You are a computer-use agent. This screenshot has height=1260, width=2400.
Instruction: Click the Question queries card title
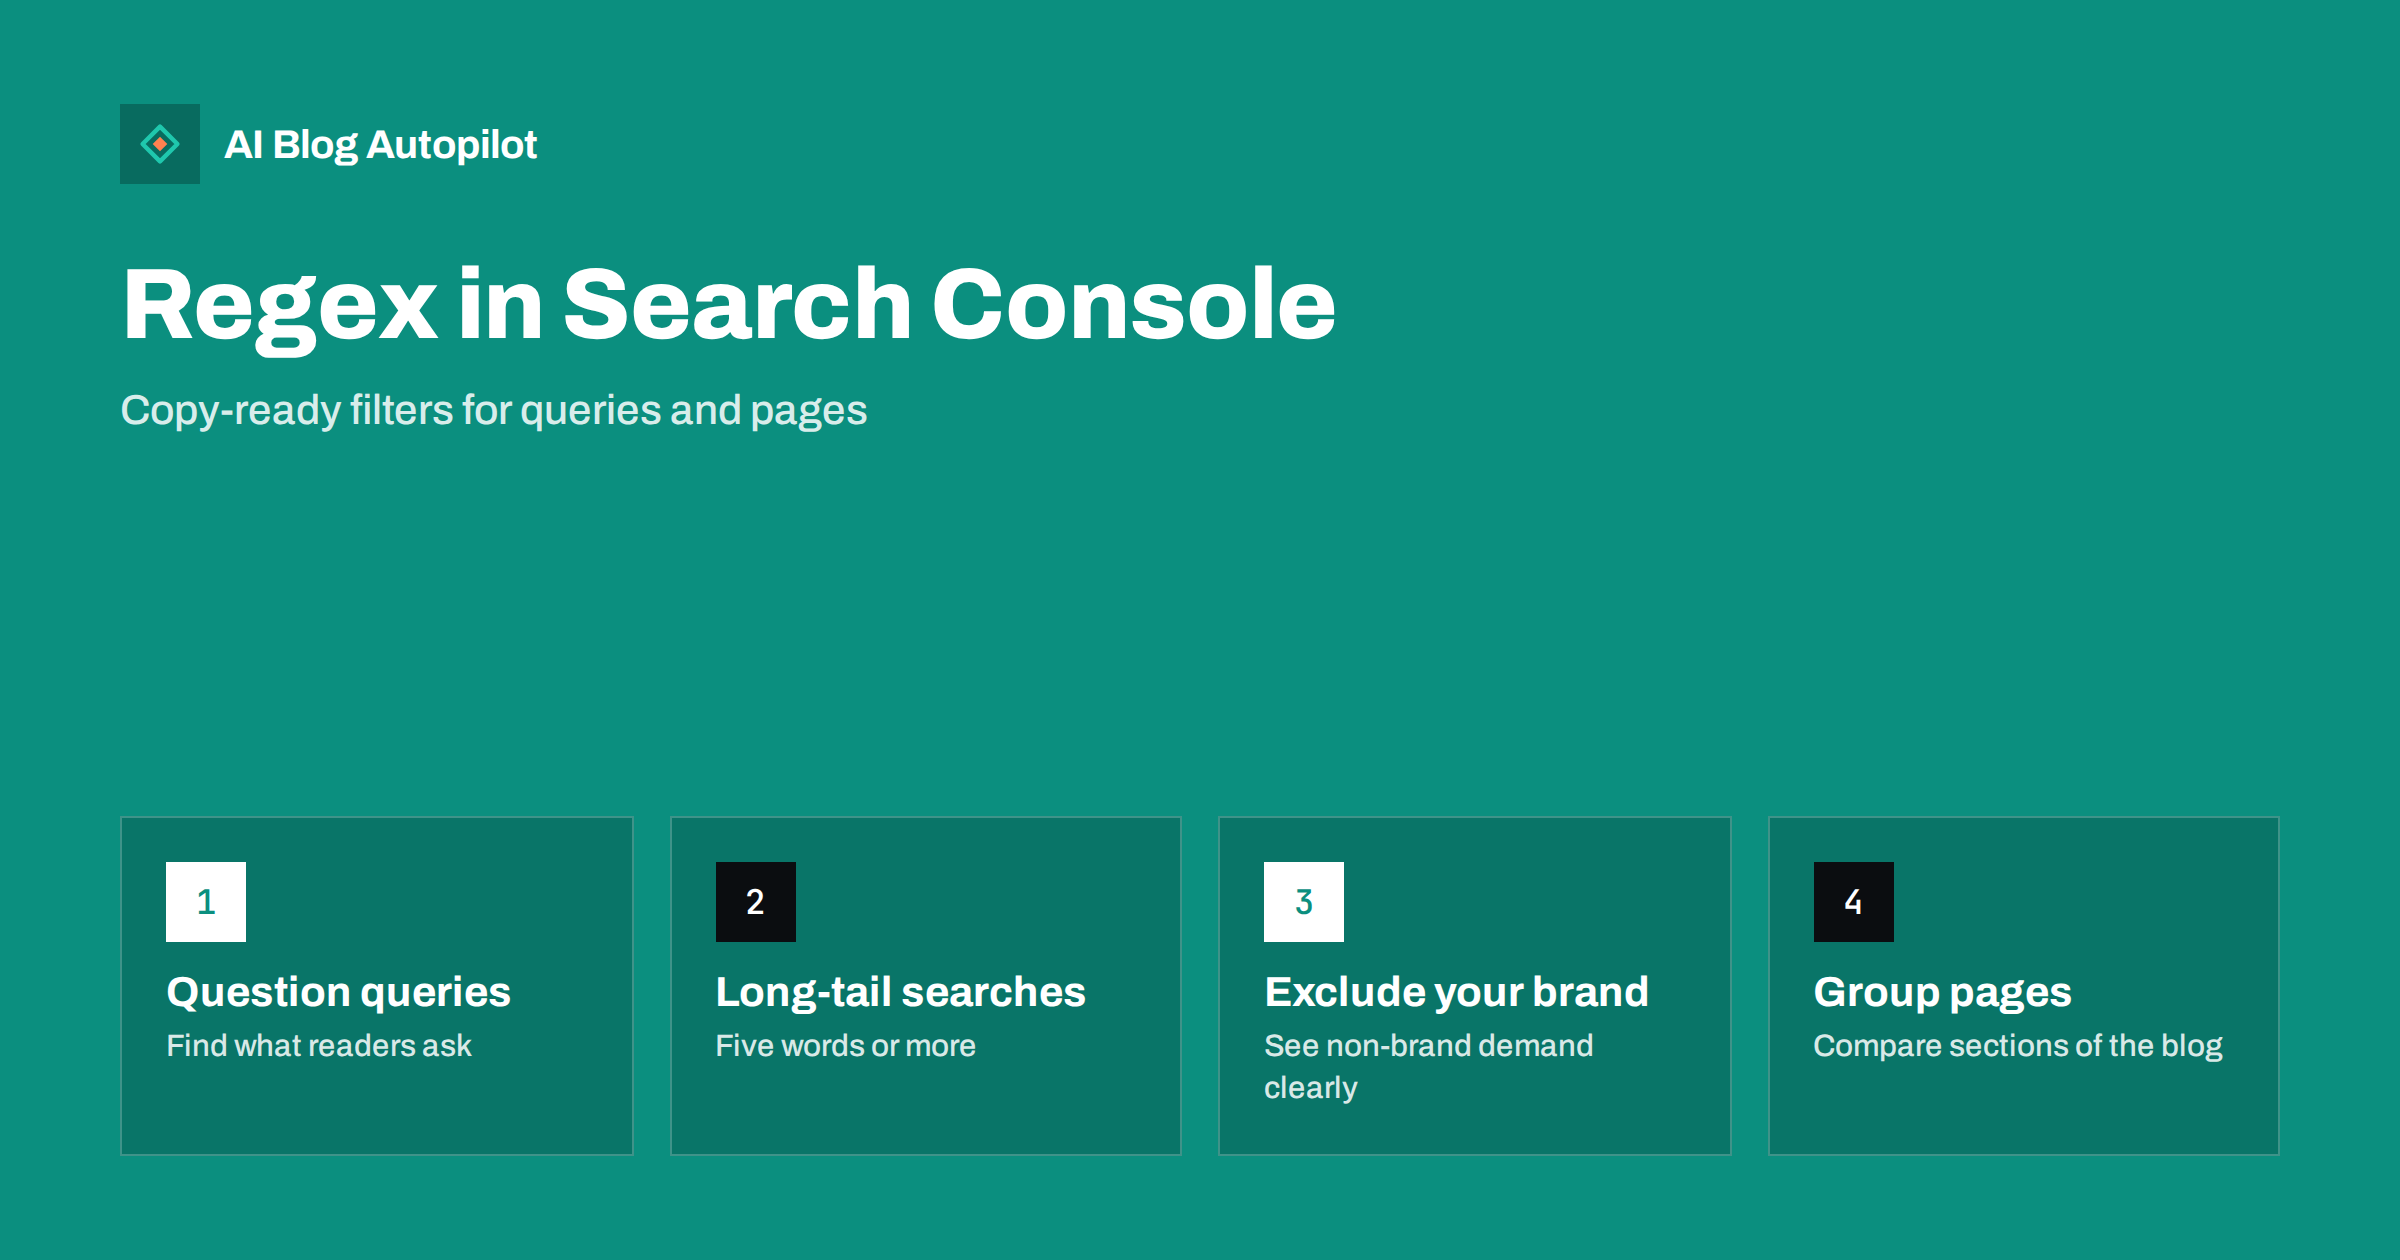(339, 993)
